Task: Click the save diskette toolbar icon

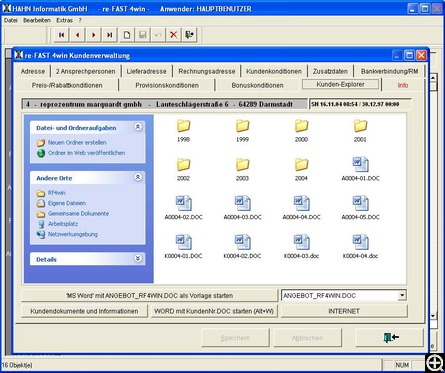Action: coord(142,35)
